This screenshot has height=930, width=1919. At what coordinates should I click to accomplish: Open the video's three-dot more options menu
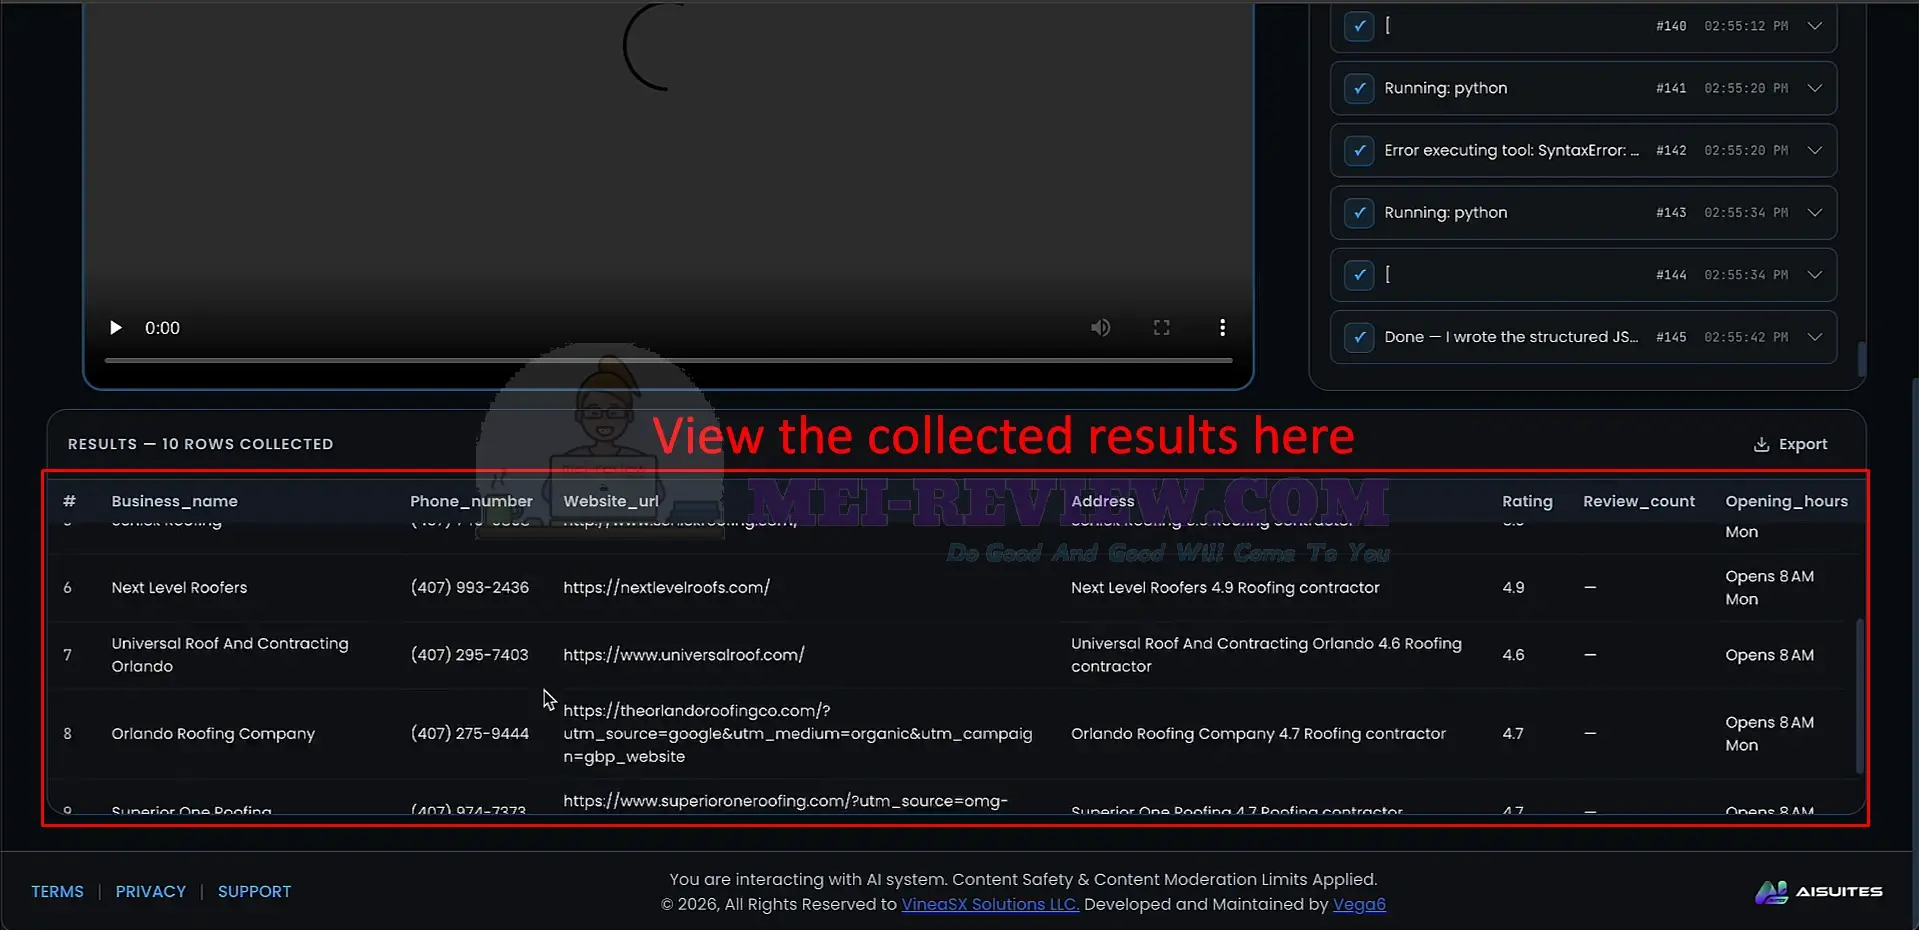tap(1222, 328)
